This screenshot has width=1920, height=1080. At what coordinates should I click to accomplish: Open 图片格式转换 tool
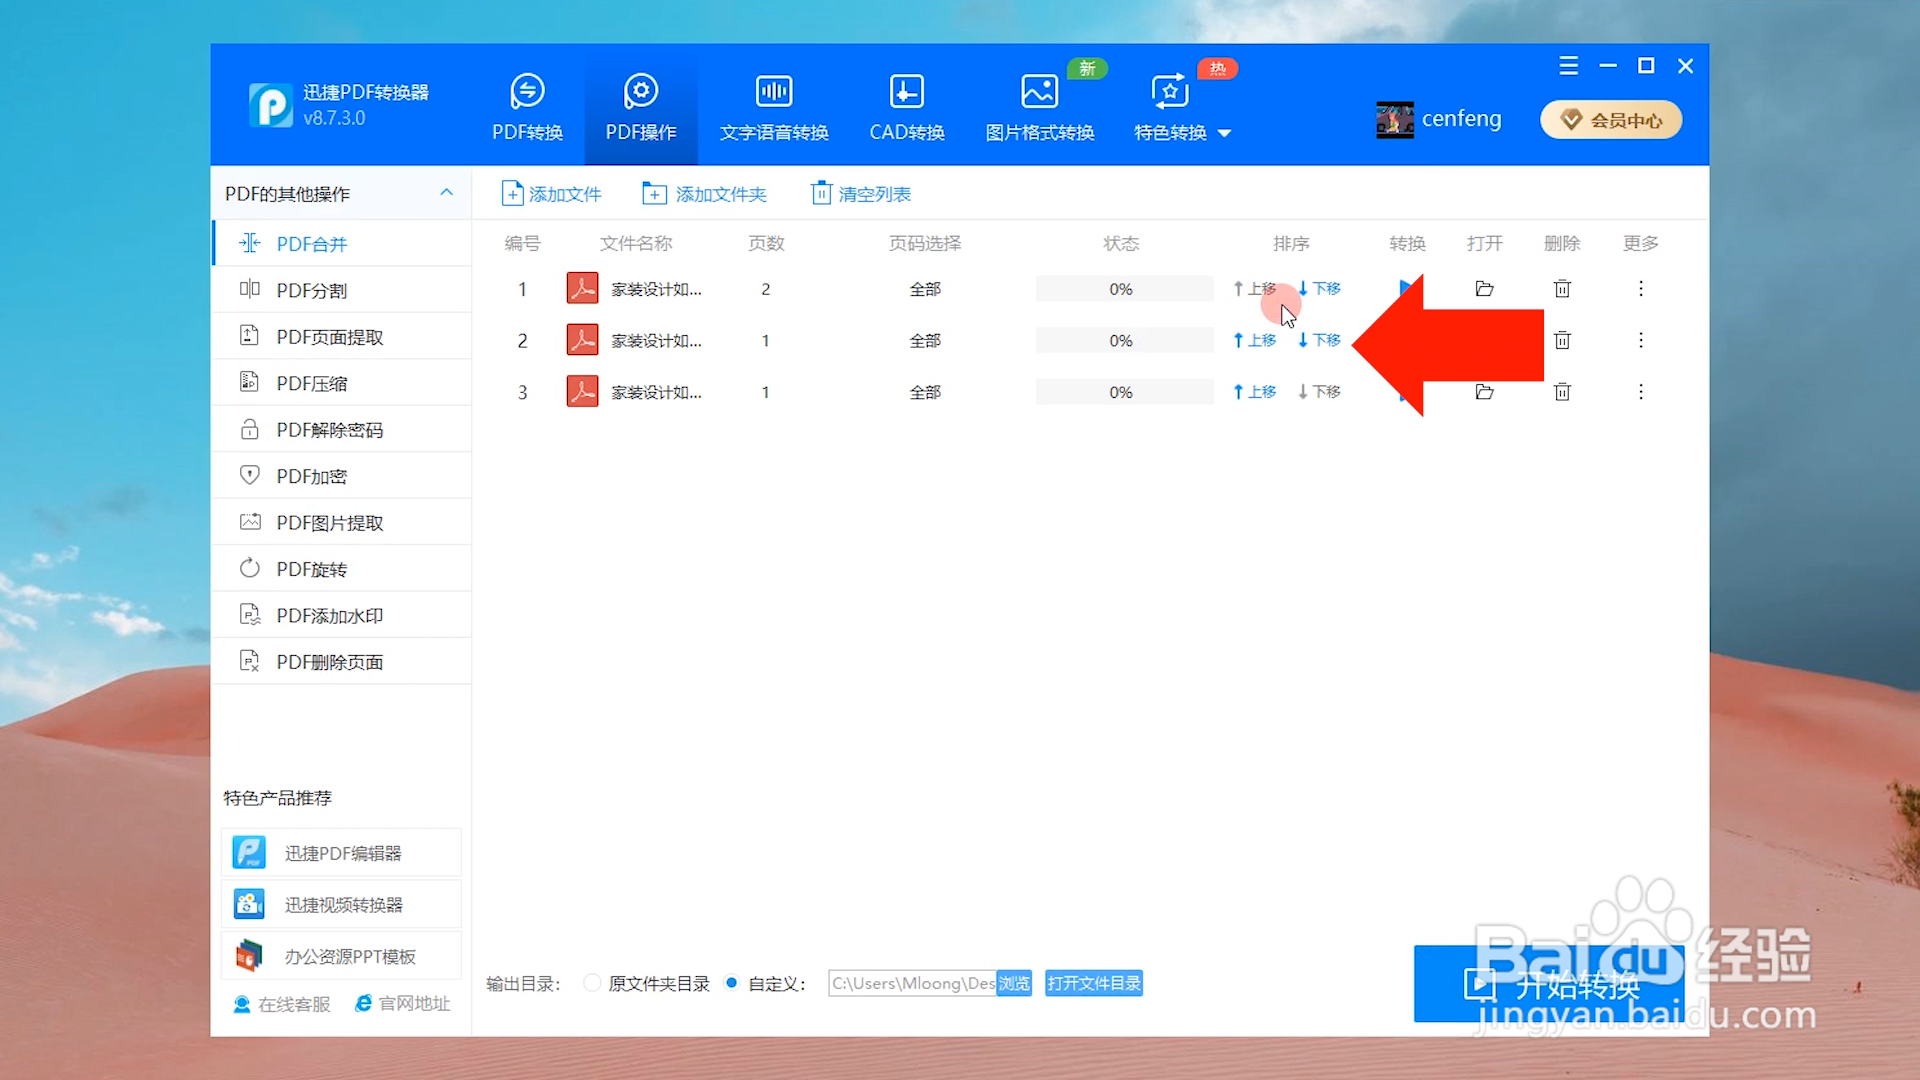[1039, 92]
